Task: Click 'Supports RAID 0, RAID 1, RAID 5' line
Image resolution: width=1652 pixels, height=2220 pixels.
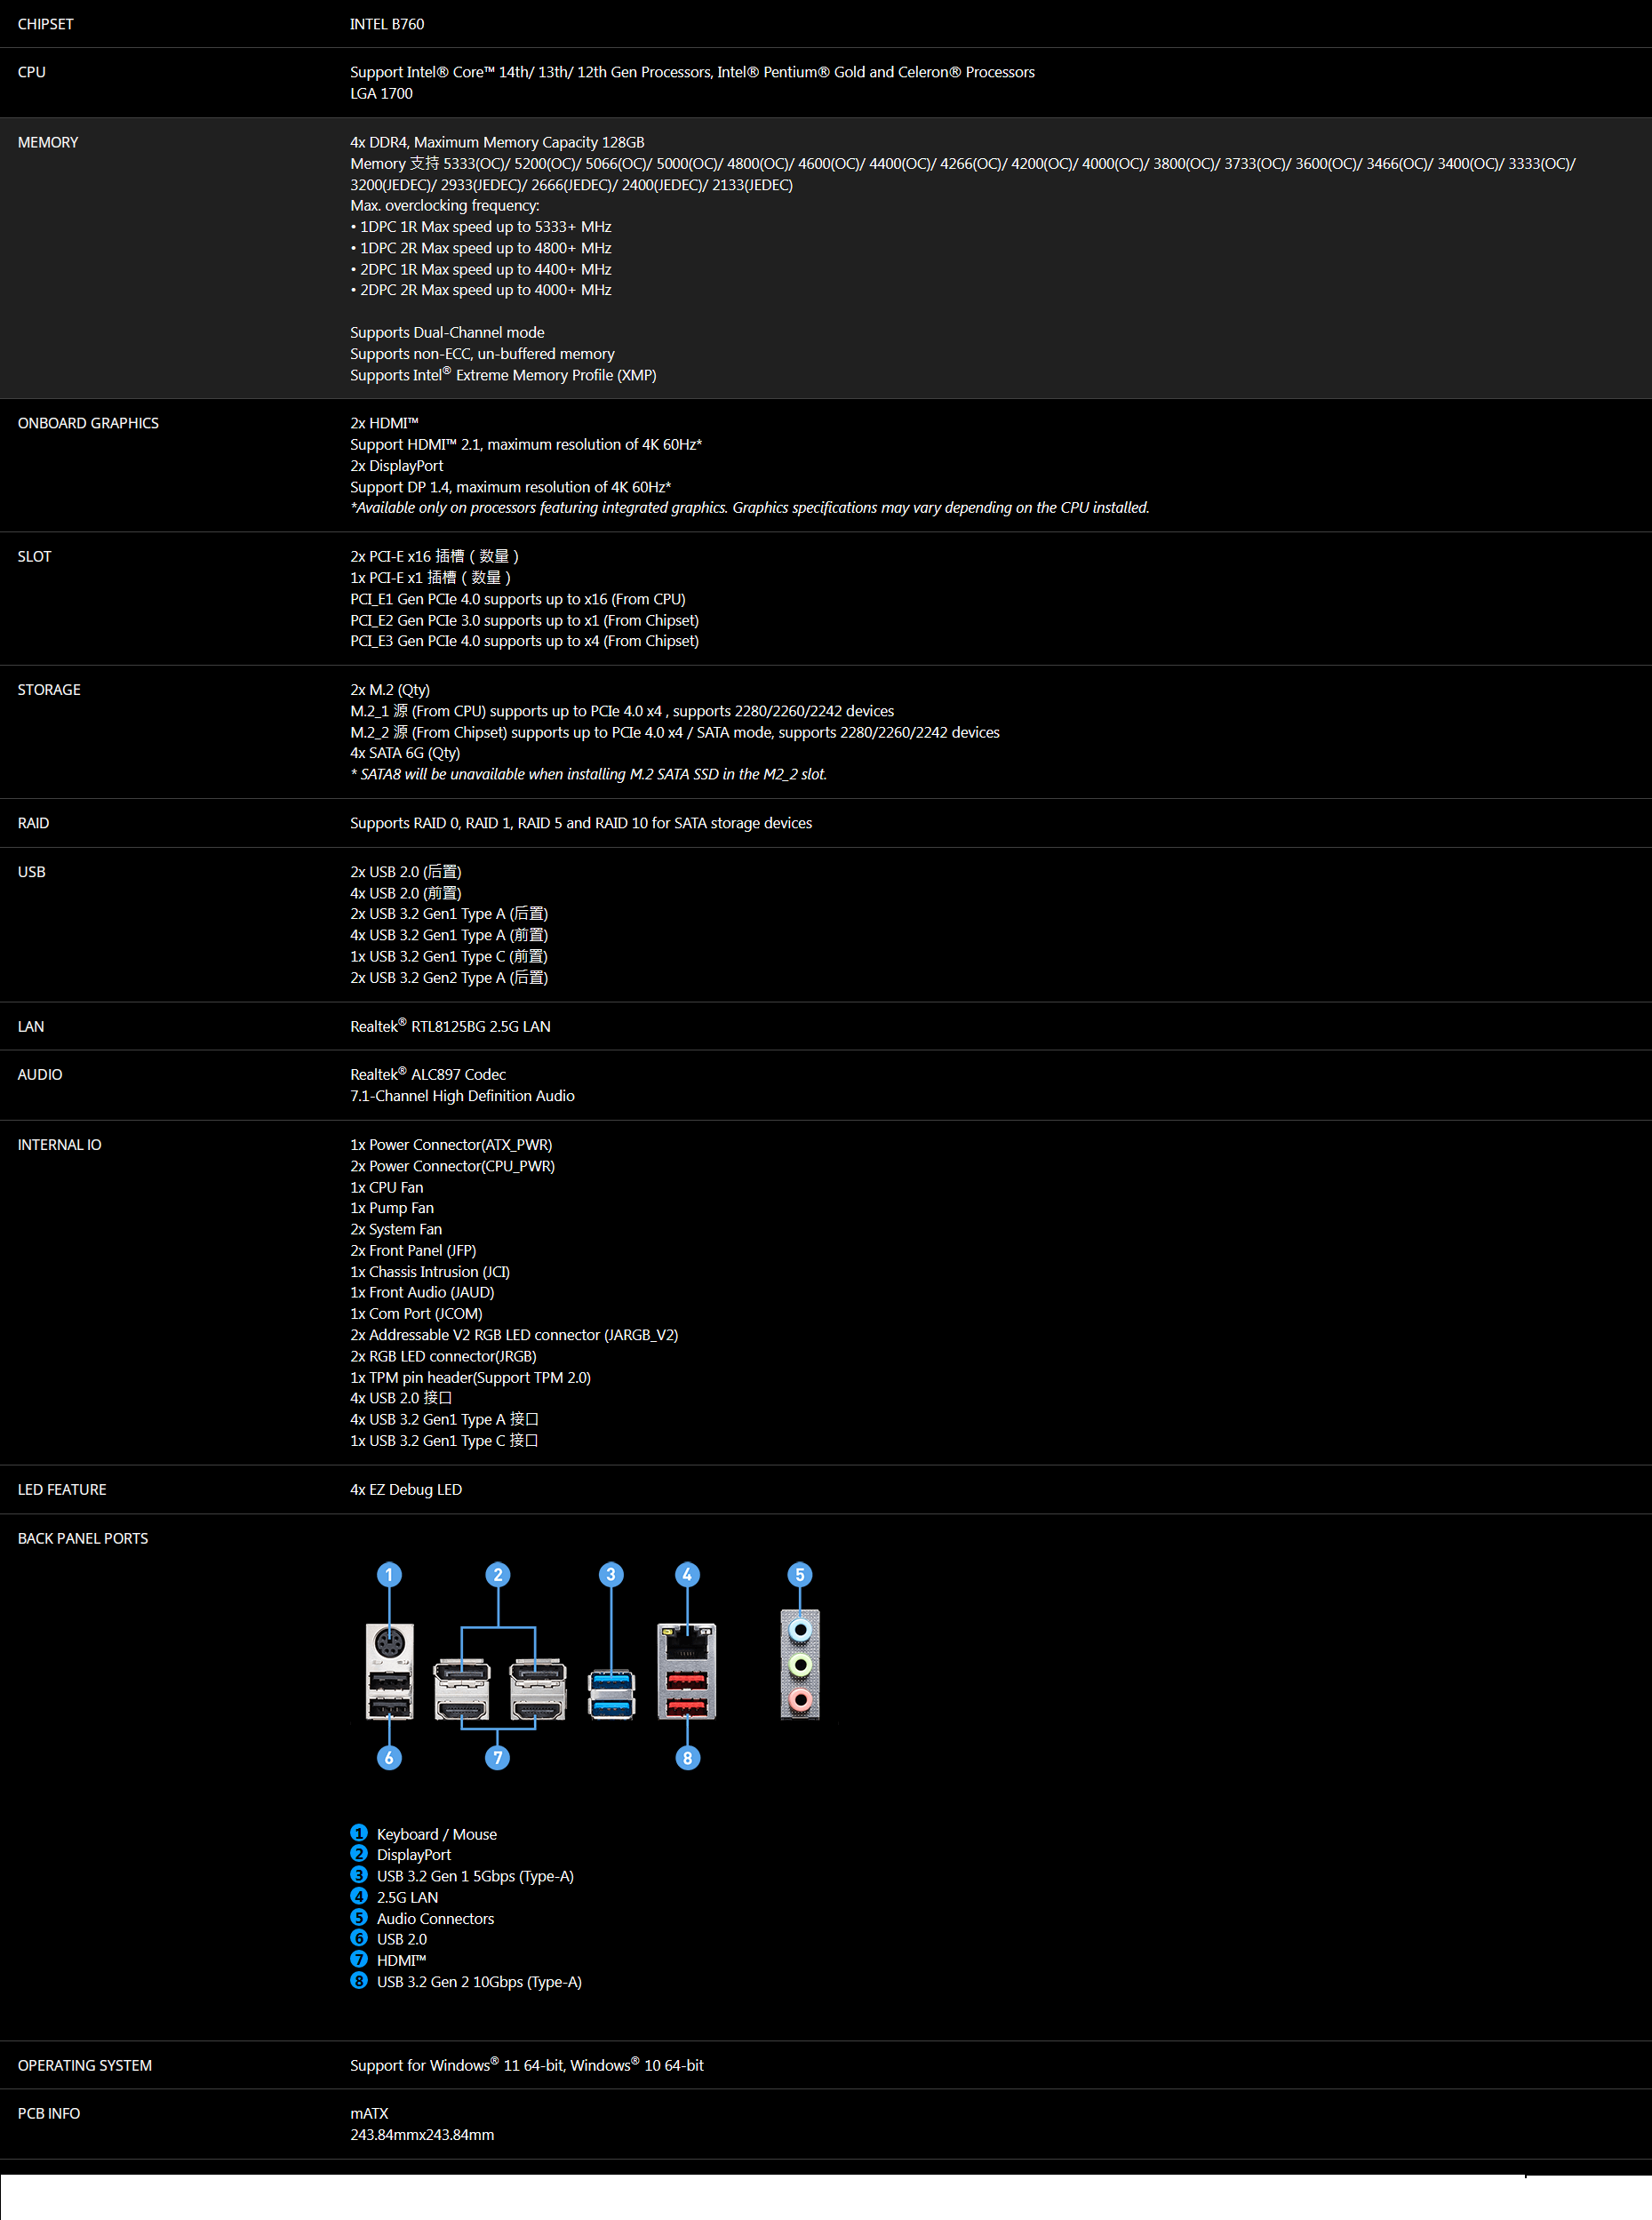Action: click(x=581, y=823)
